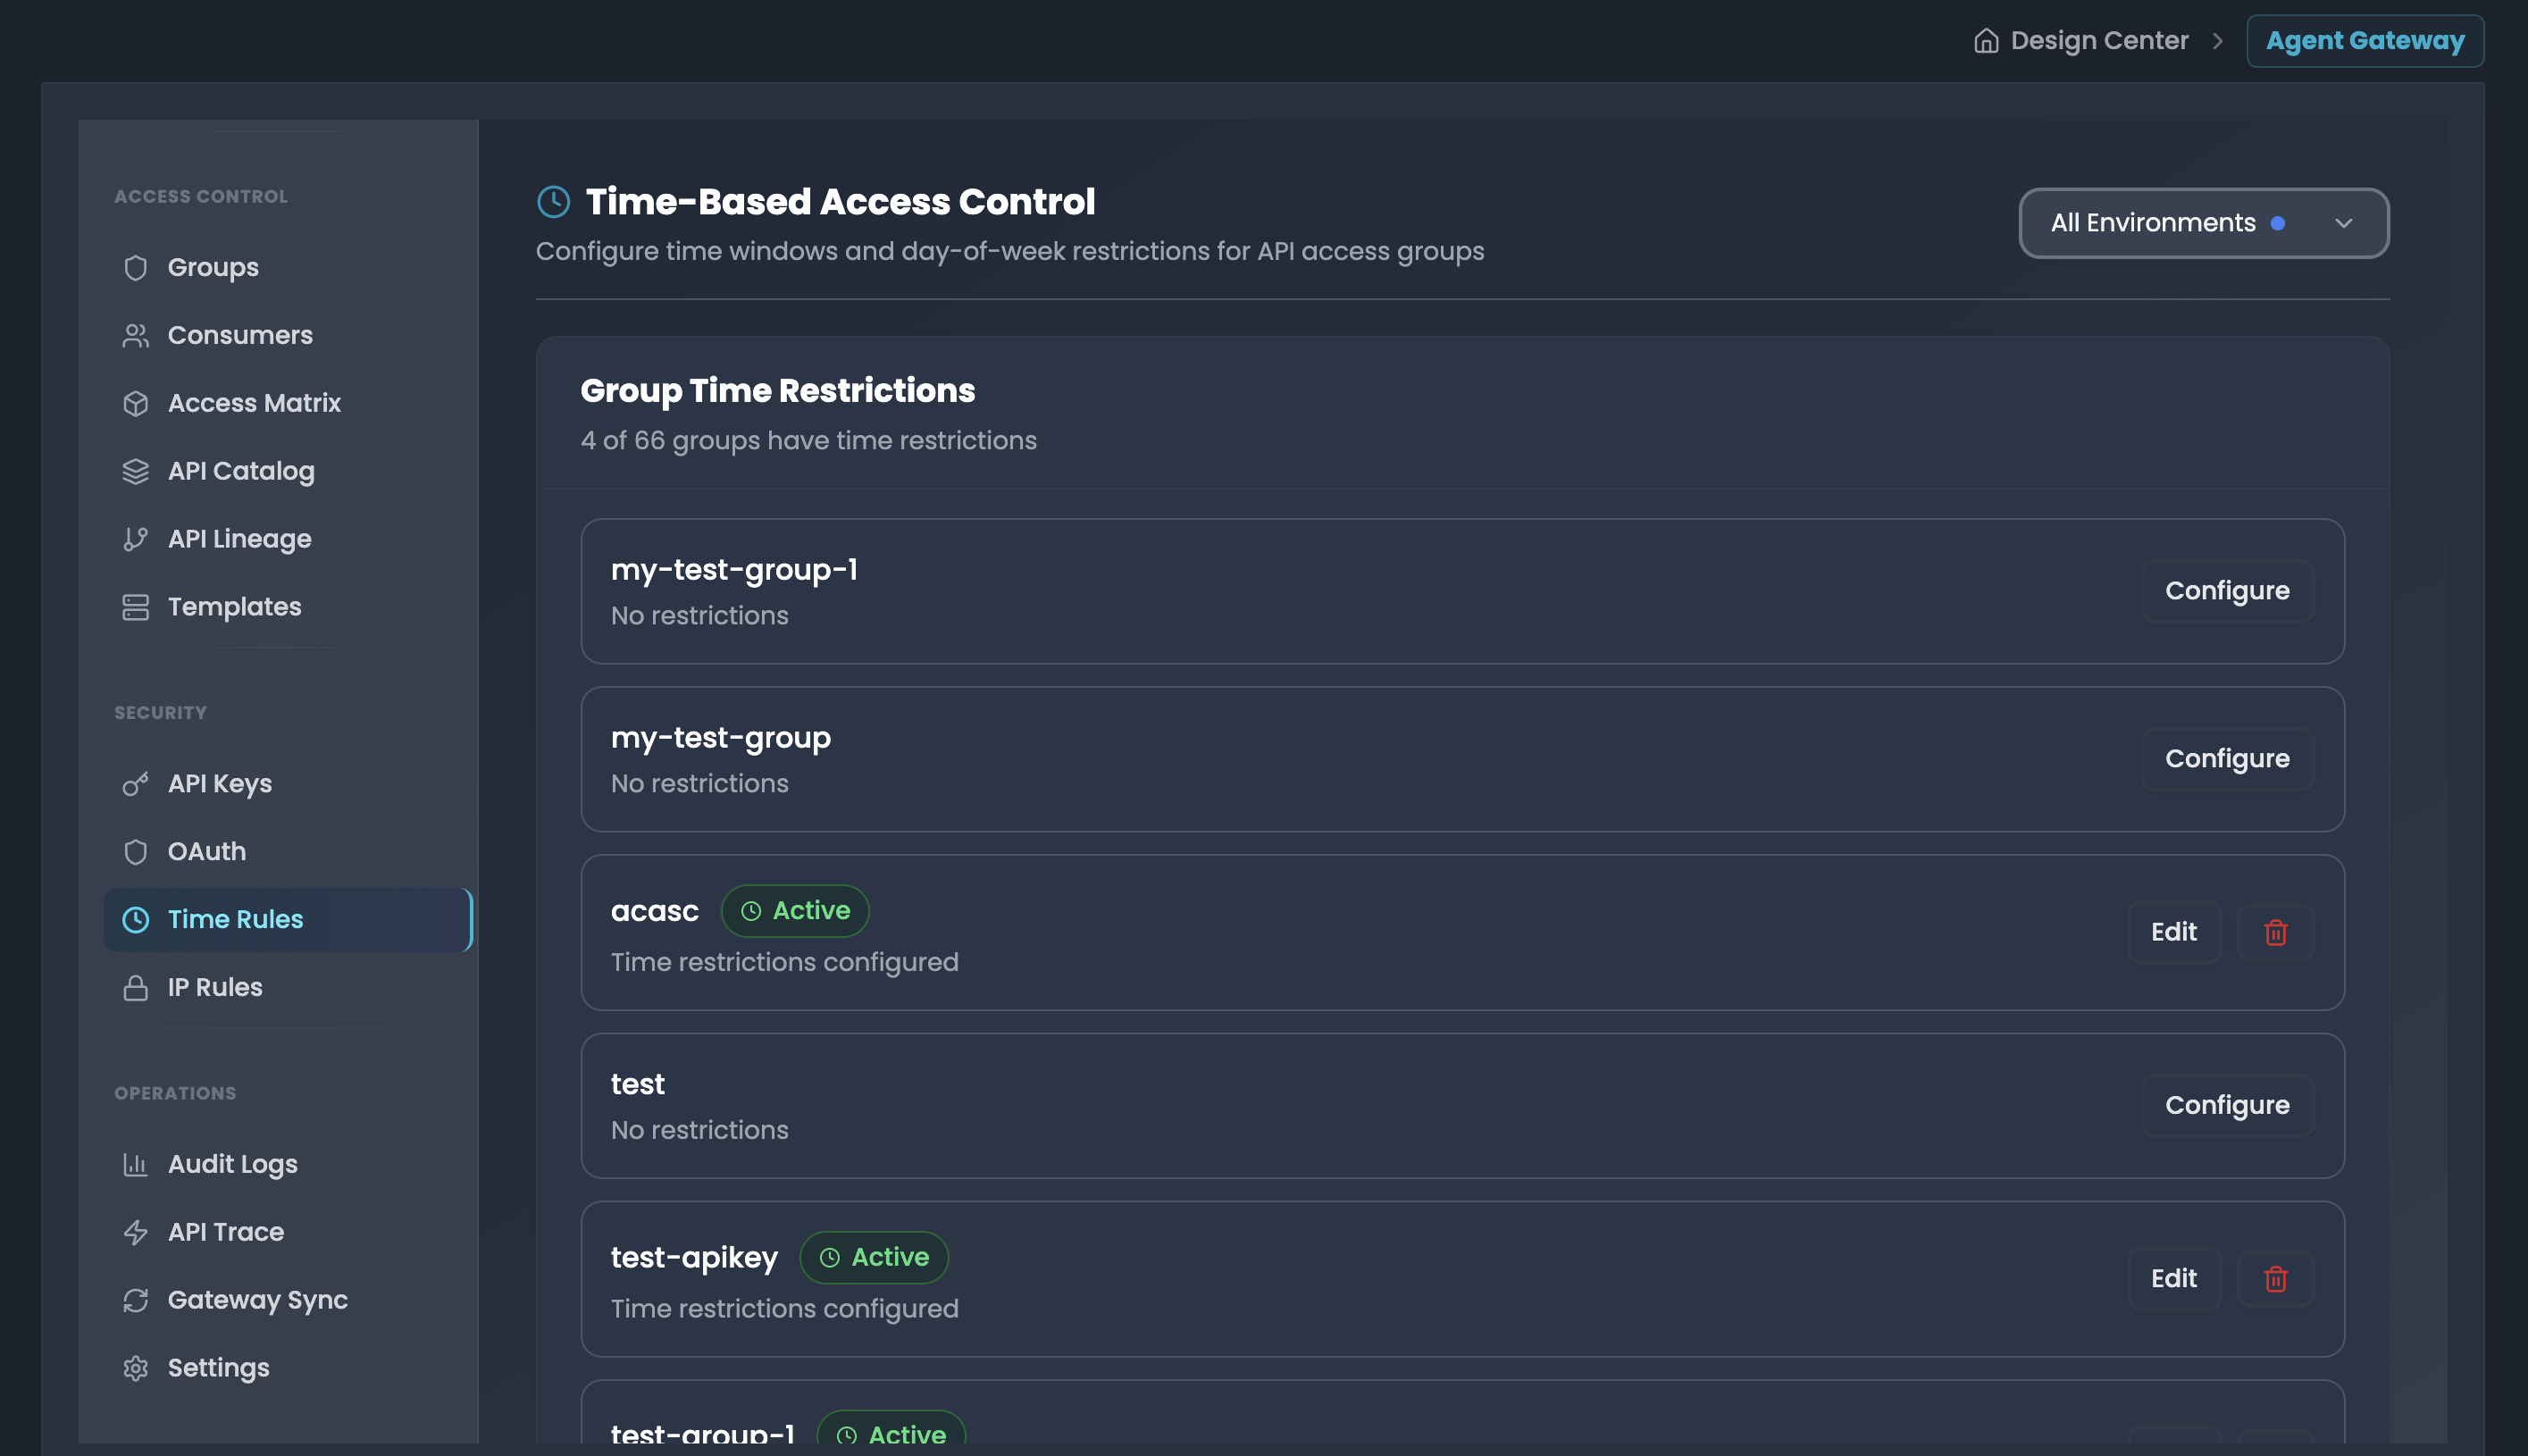Click the Audit Logs chart icon
Screen dimensions: 2528x1456
point(135,1164)
